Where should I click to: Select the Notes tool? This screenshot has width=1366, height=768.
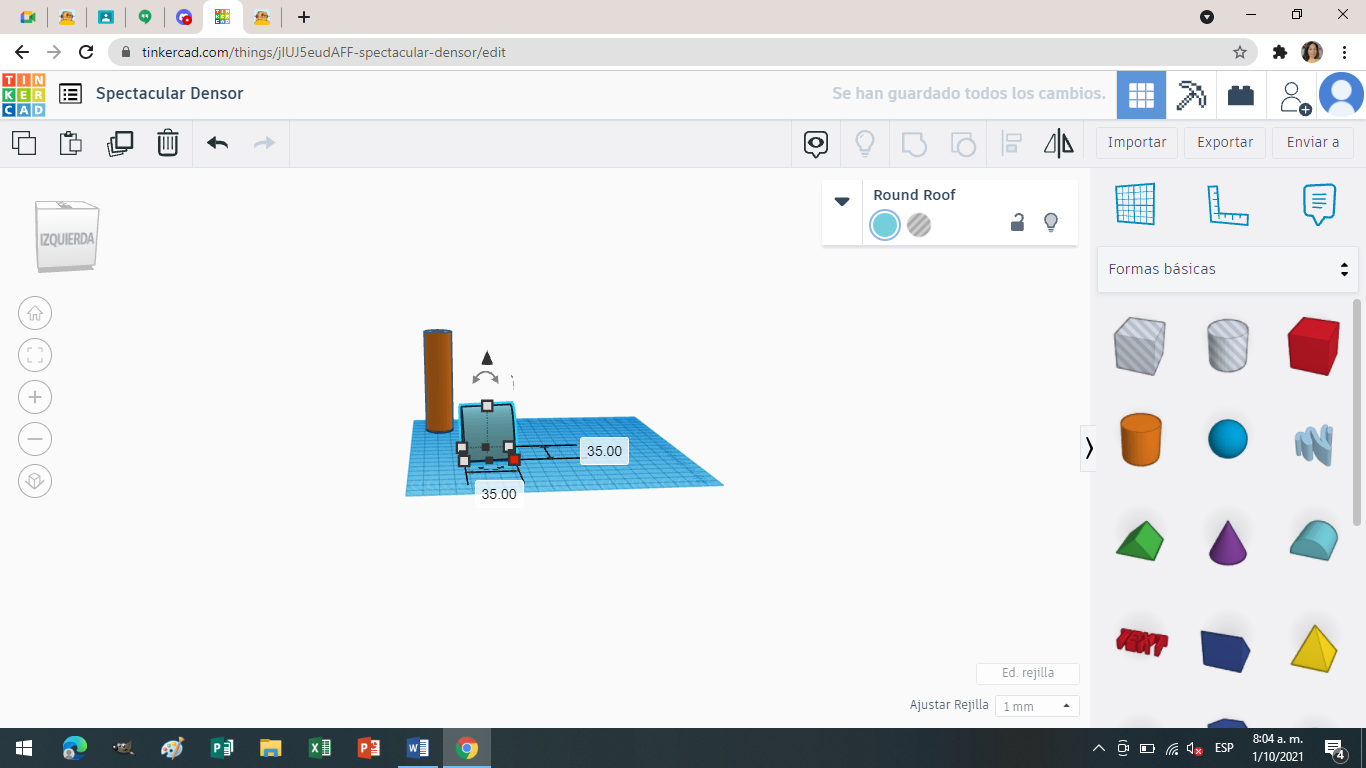pyautogui.click(x=1319, y=204)
